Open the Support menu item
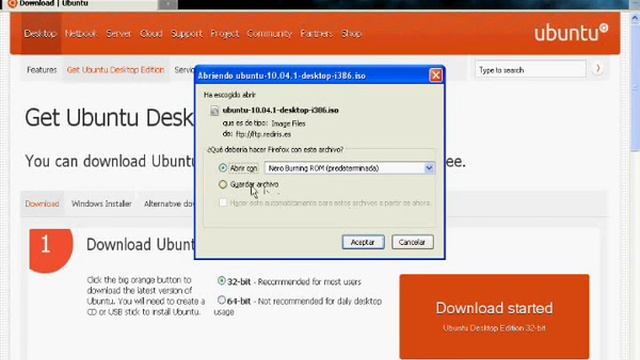640x360 pixels. [187, 34]
